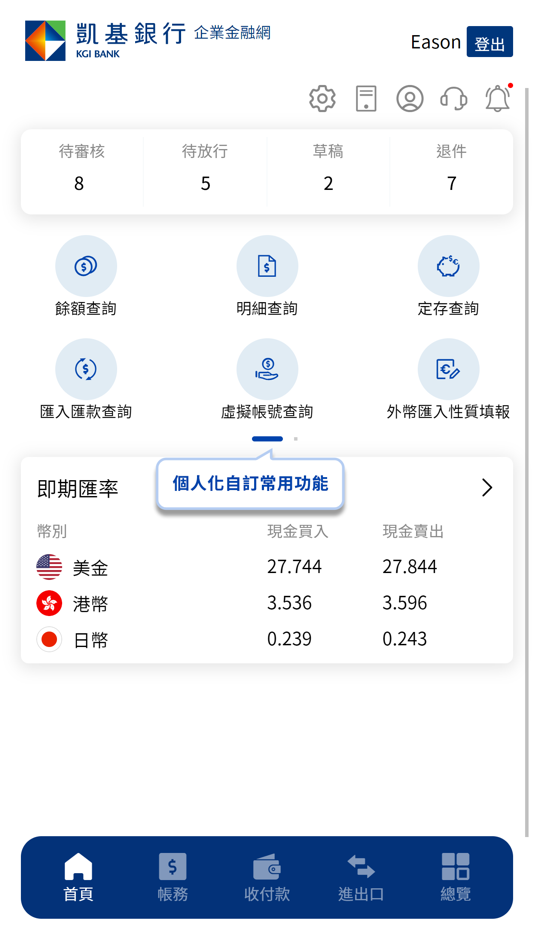Open 待審核 pending review count
The height and width of the screenshot is (950, 534).
click(82, 168)
